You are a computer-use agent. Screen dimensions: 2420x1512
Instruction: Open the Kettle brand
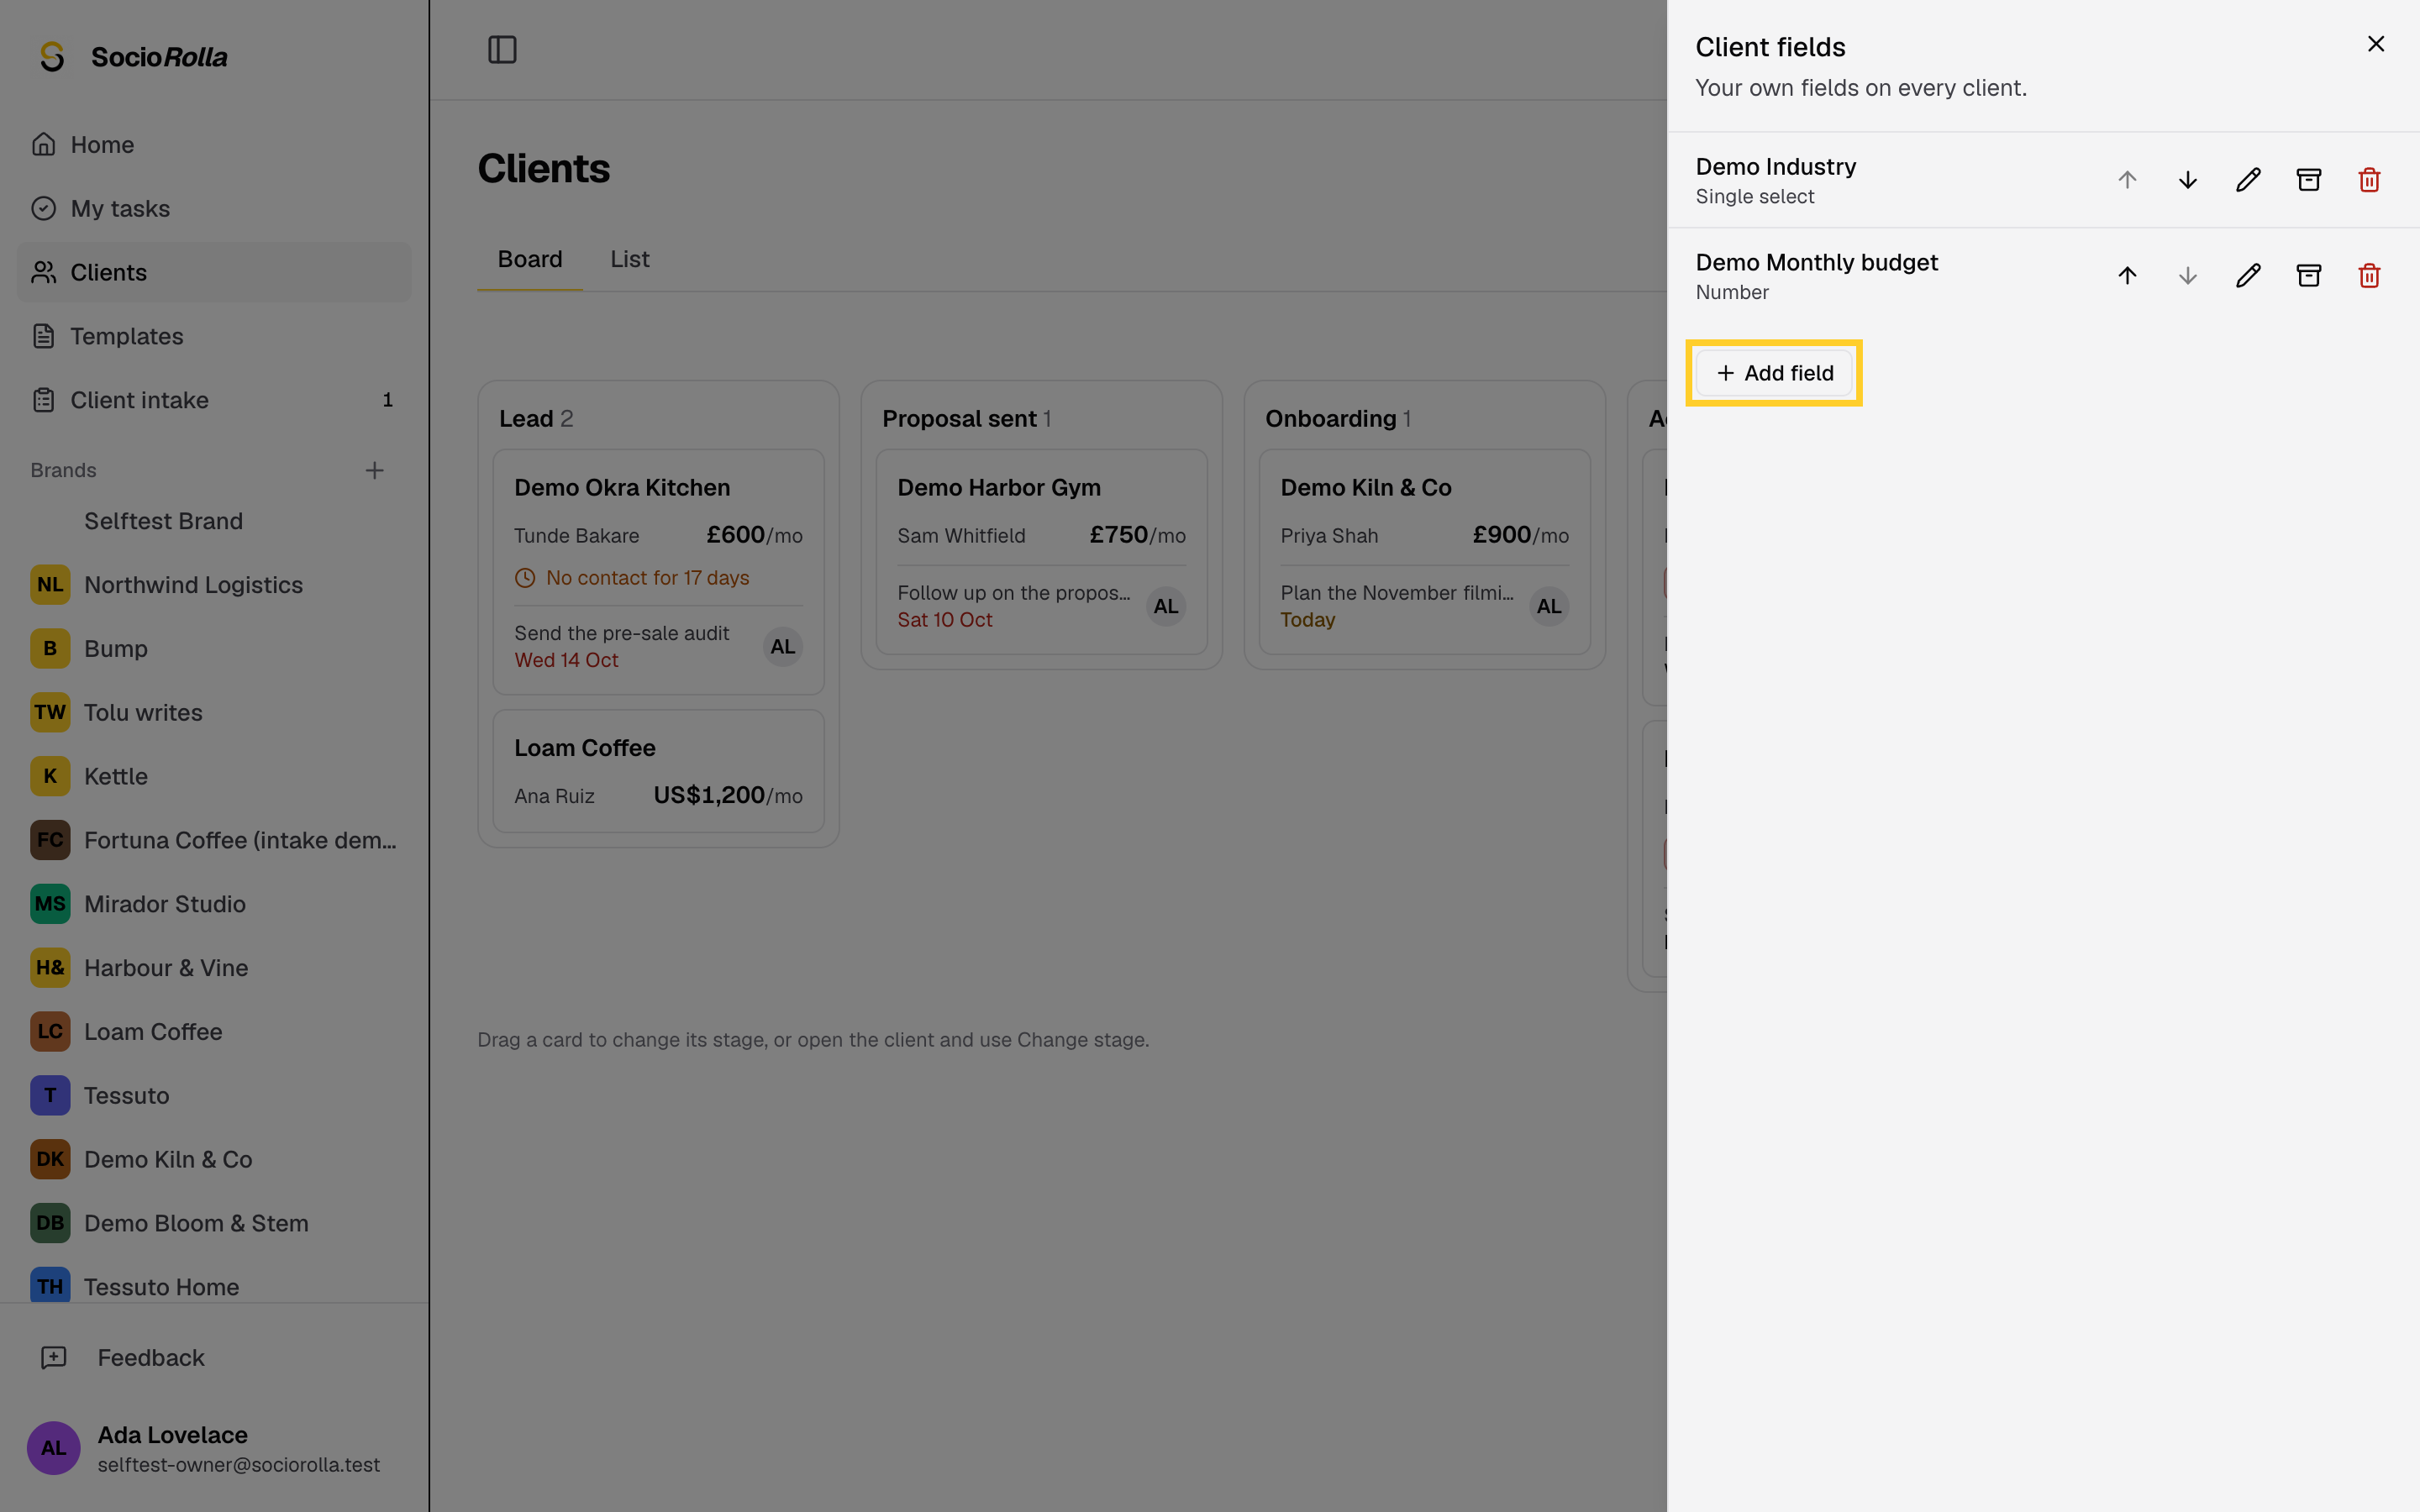tap(214, 776)
